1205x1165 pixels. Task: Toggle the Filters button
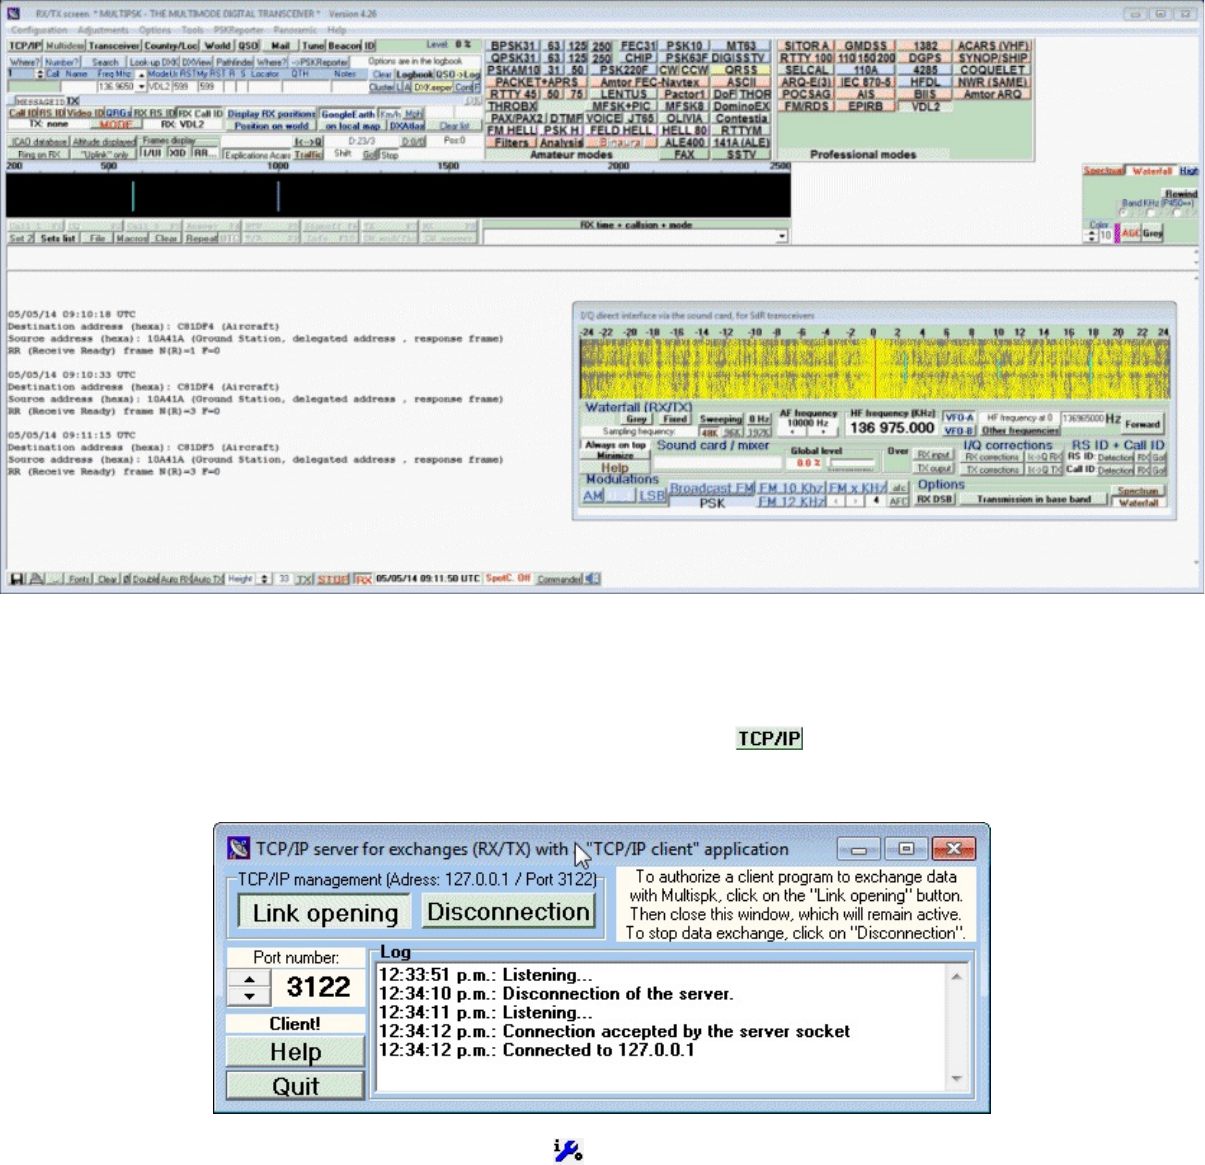(x=511, y=142)
